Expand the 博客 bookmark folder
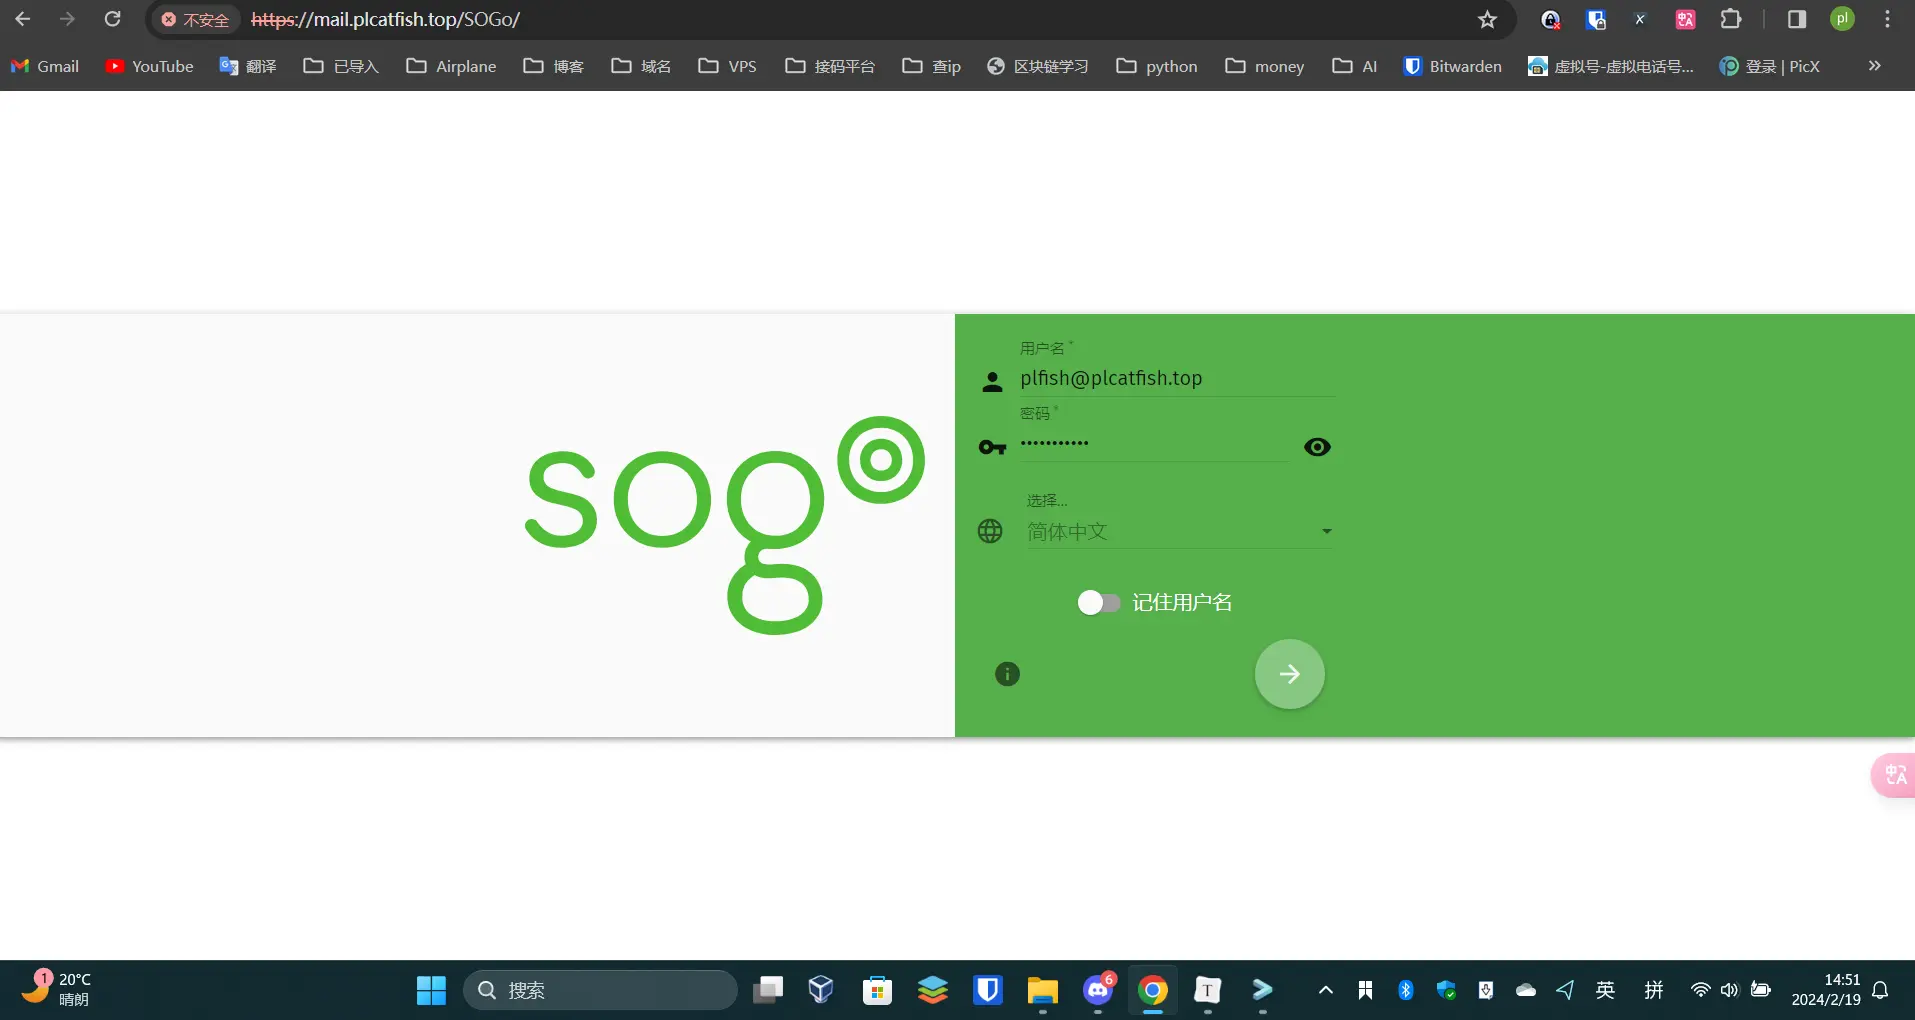Viewport: 1915px width, 1020px height. 554,66
